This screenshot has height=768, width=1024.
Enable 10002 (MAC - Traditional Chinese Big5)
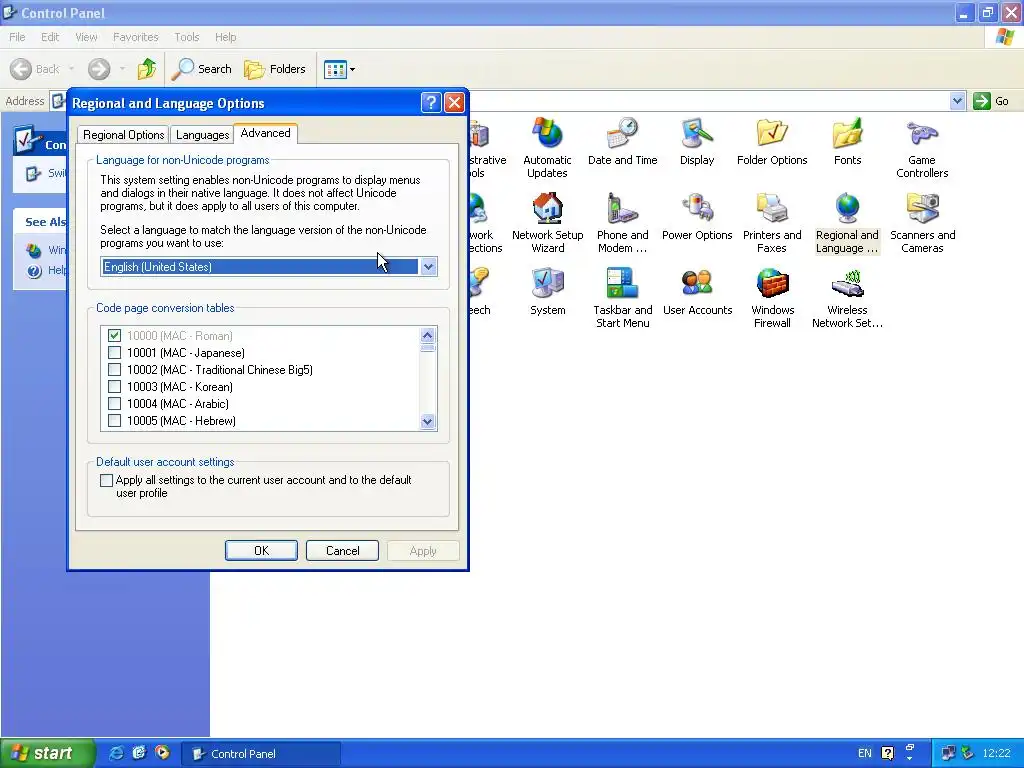114,370
